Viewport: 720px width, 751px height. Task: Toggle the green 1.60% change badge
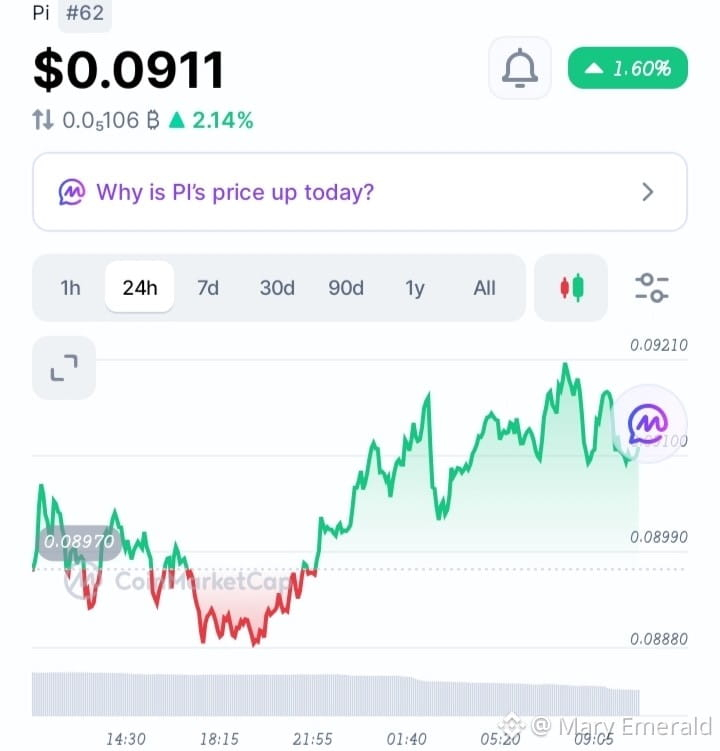[628, 68]
